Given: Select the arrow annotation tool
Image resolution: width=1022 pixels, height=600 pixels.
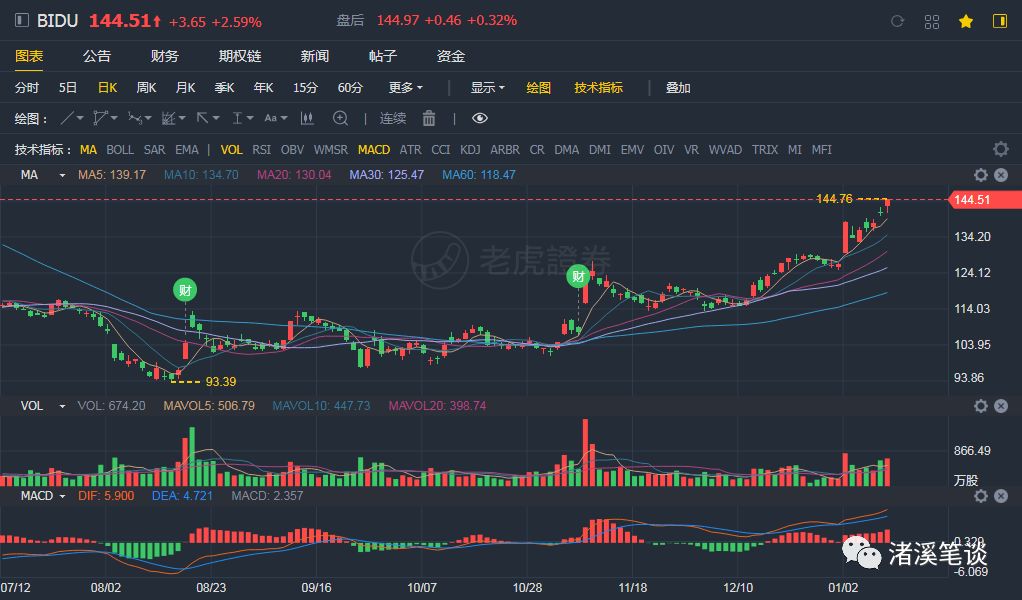Looking at the screenshot, I should coord(203,118).
